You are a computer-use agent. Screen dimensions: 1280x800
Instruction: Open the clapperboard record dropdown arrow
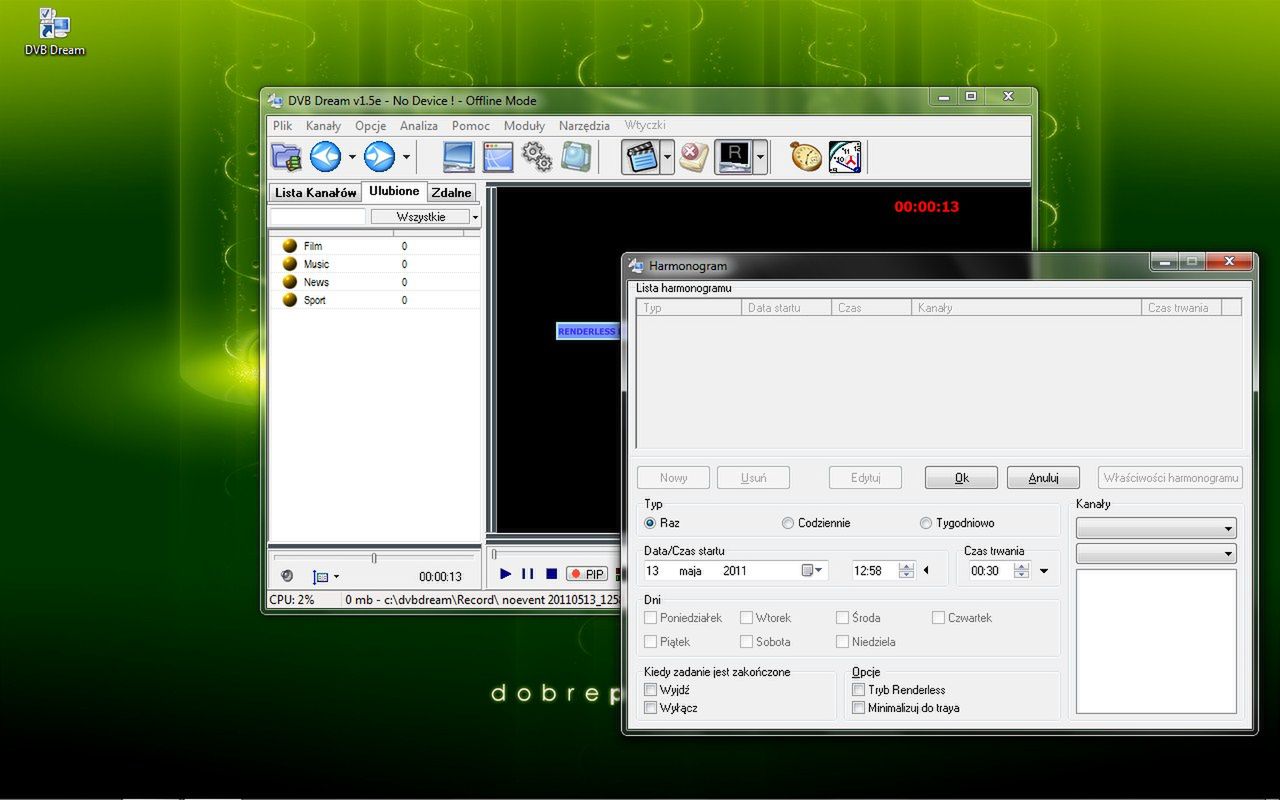tap(667, 157)
